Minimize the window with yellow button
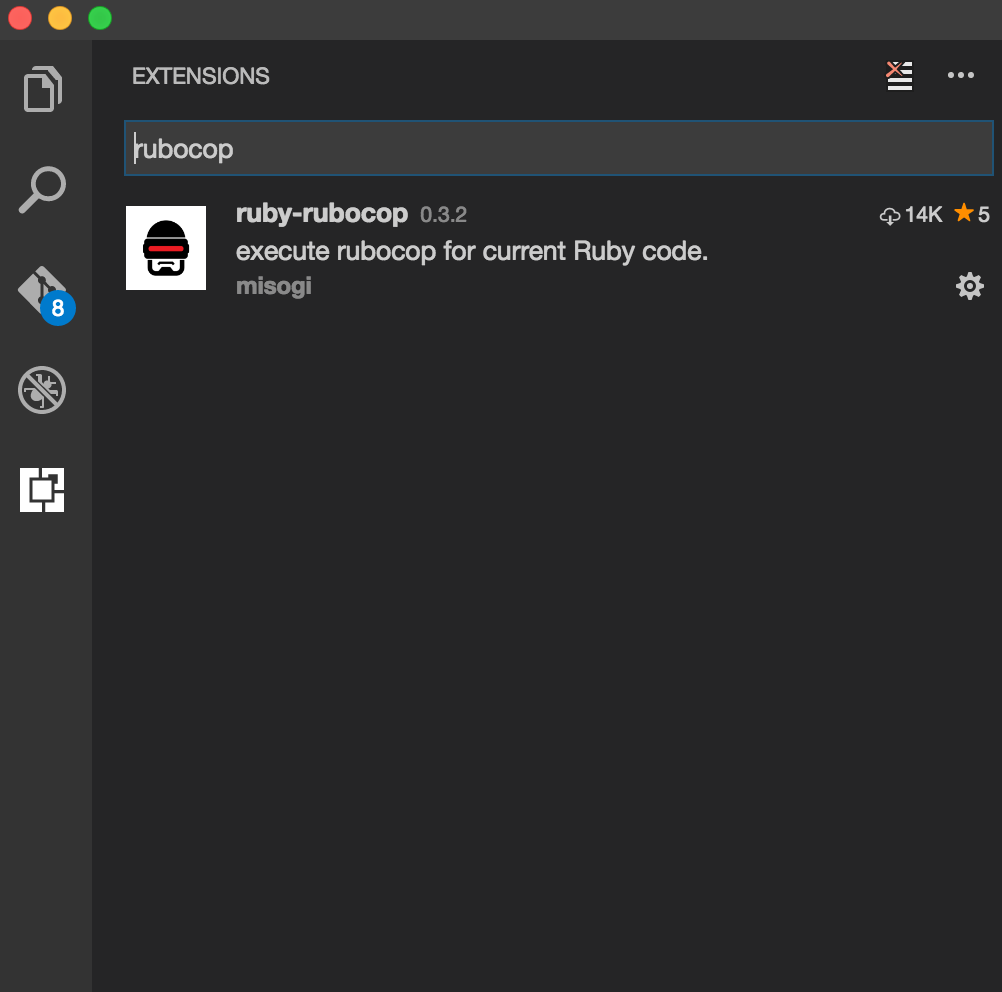Screen dimensions: 1002x992 [x=60, y=18]
